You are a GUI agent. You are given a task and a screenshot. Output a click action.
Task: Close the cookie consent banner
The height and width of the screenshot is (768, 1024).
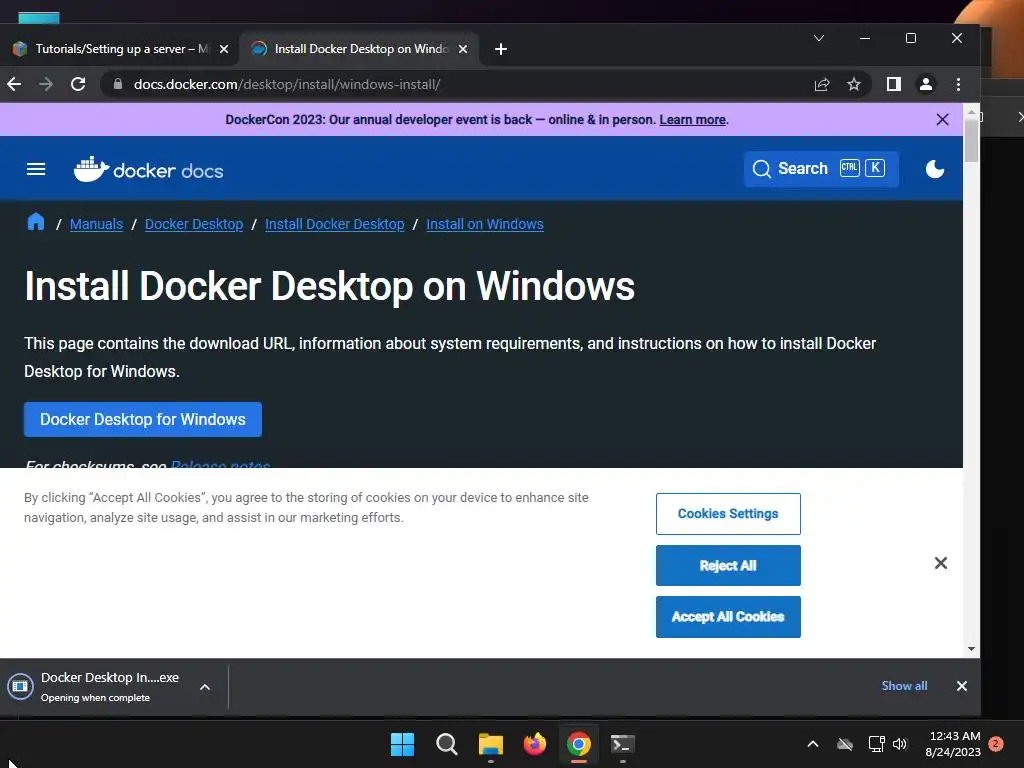(x=940, y=563)
